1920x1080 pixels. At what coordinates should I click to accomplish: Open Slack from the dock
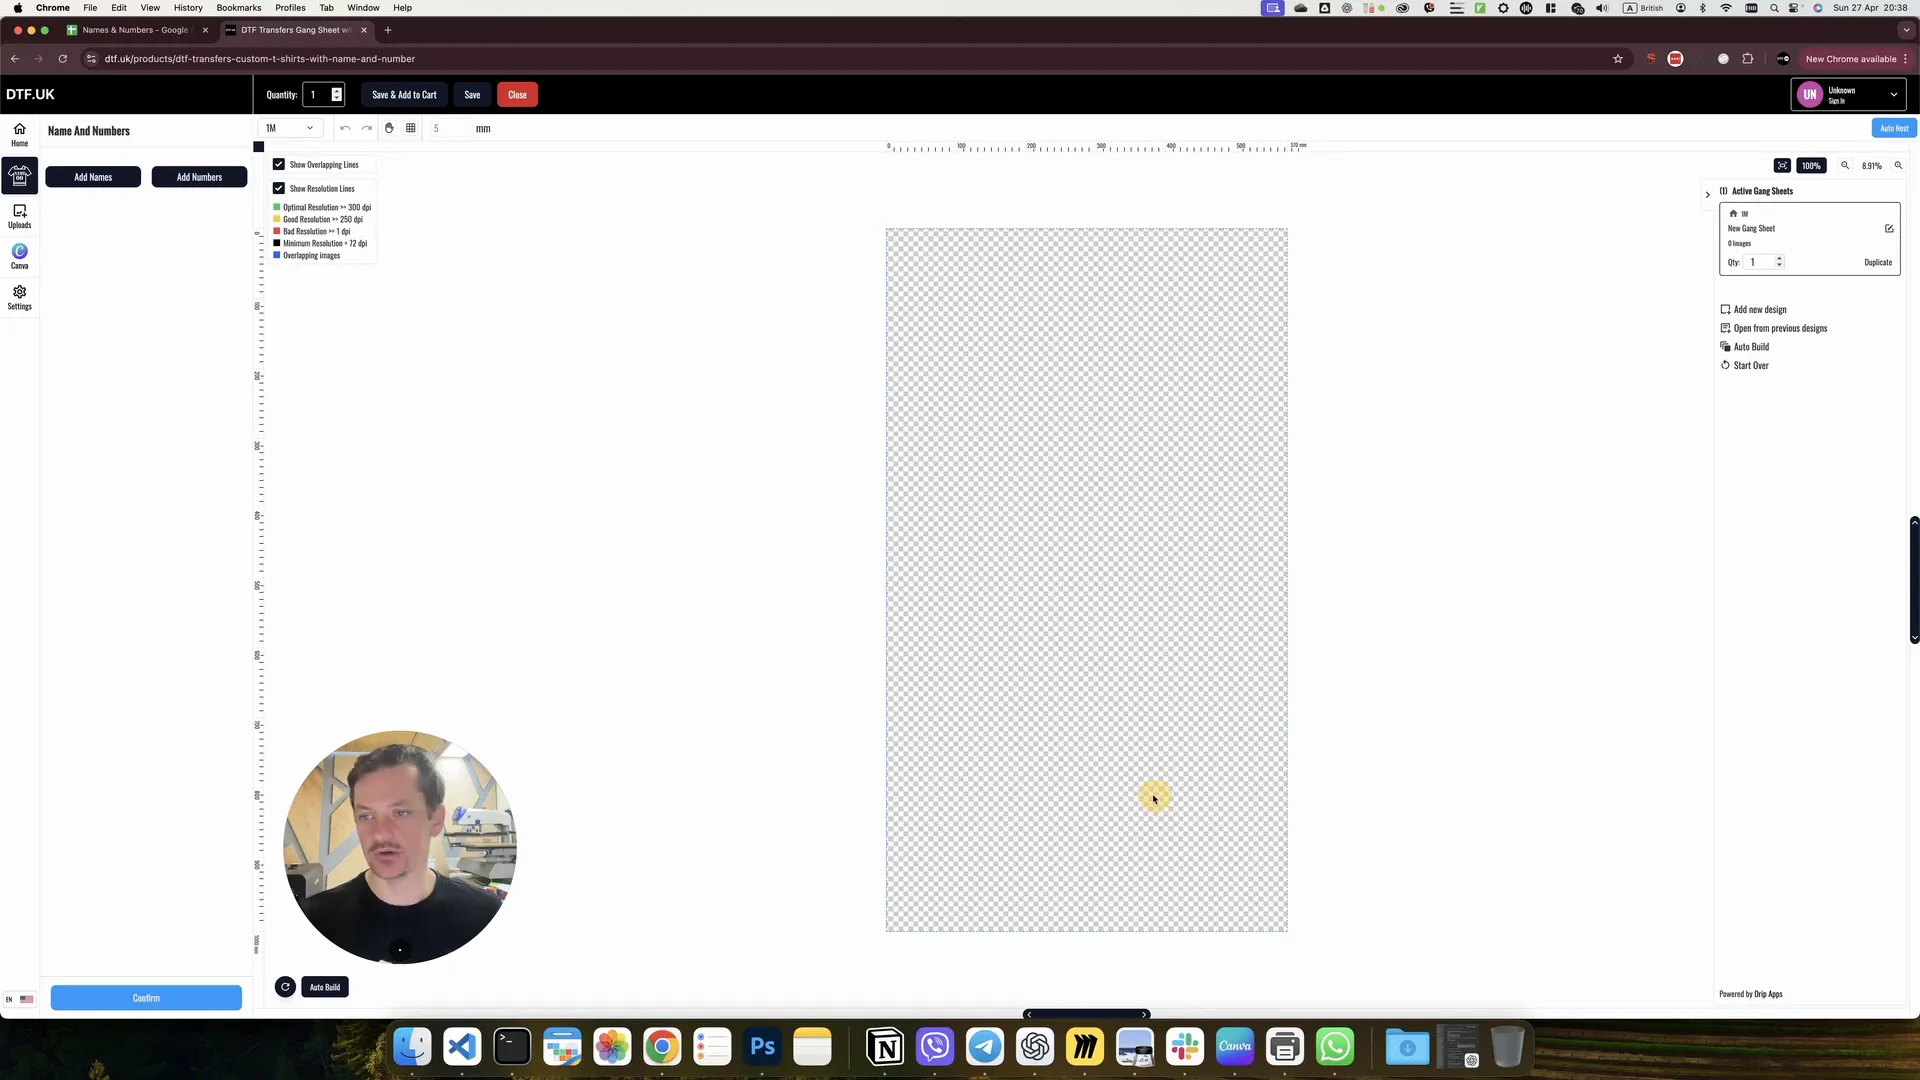pos(1185,1047)
